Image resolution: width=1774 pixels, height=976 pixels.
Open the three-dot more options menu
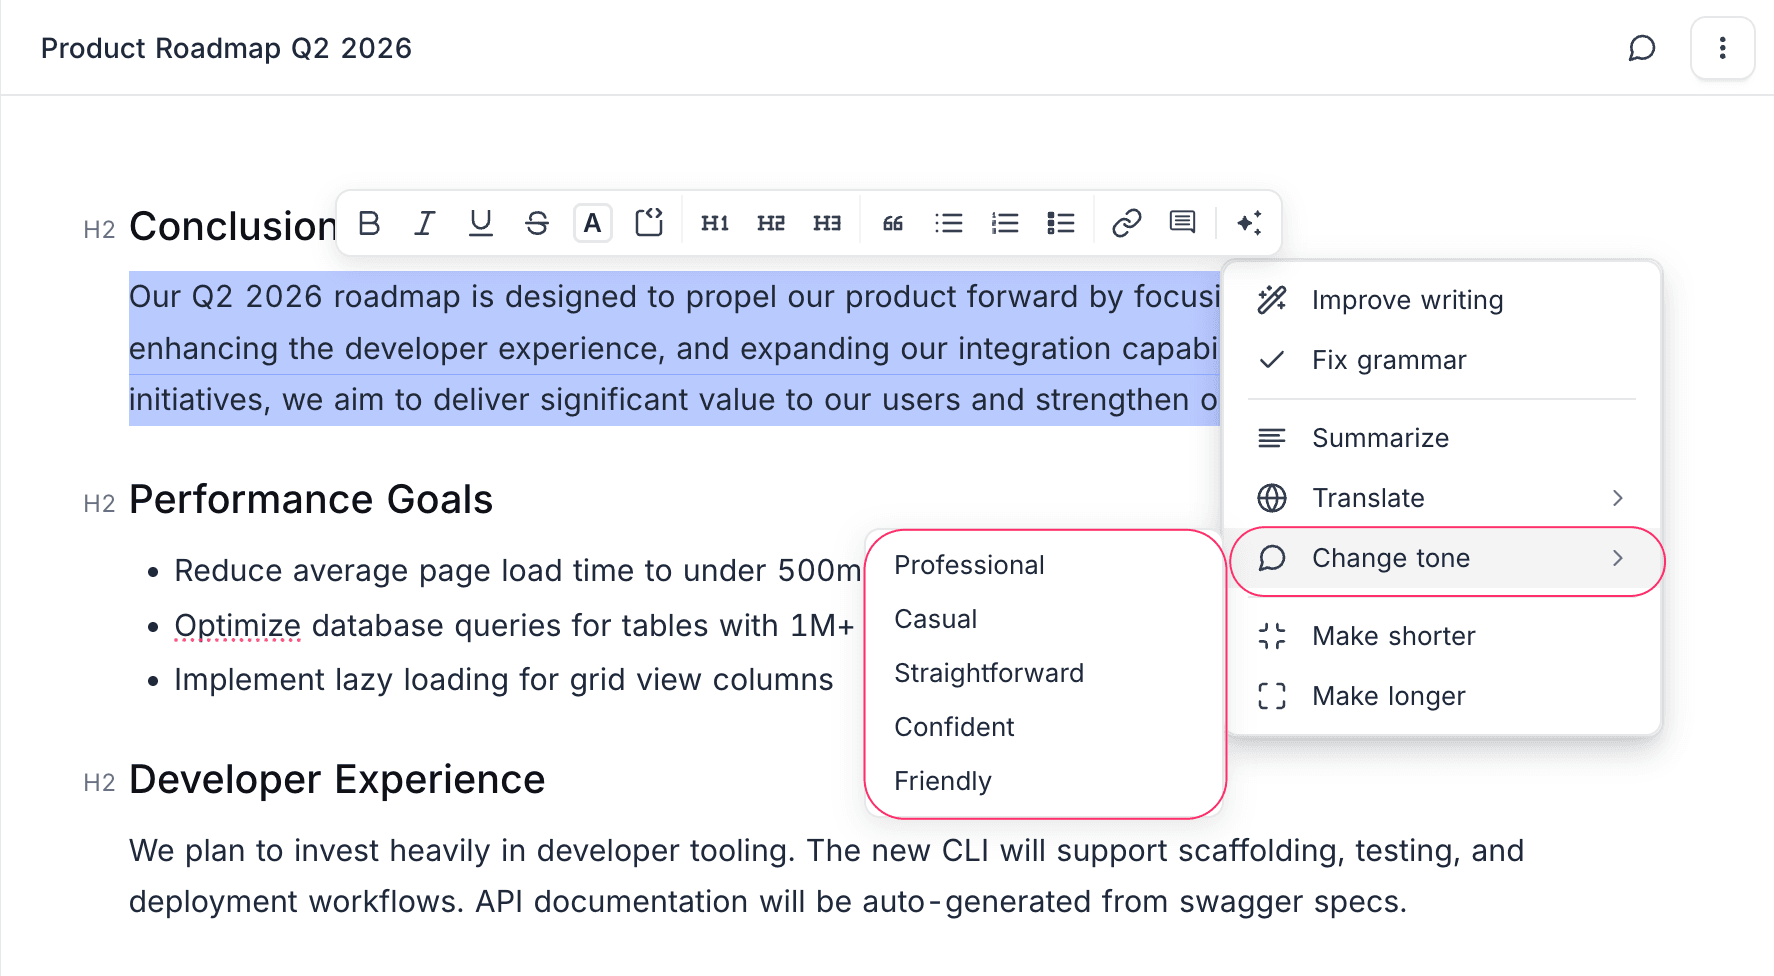pos(1722,48)
